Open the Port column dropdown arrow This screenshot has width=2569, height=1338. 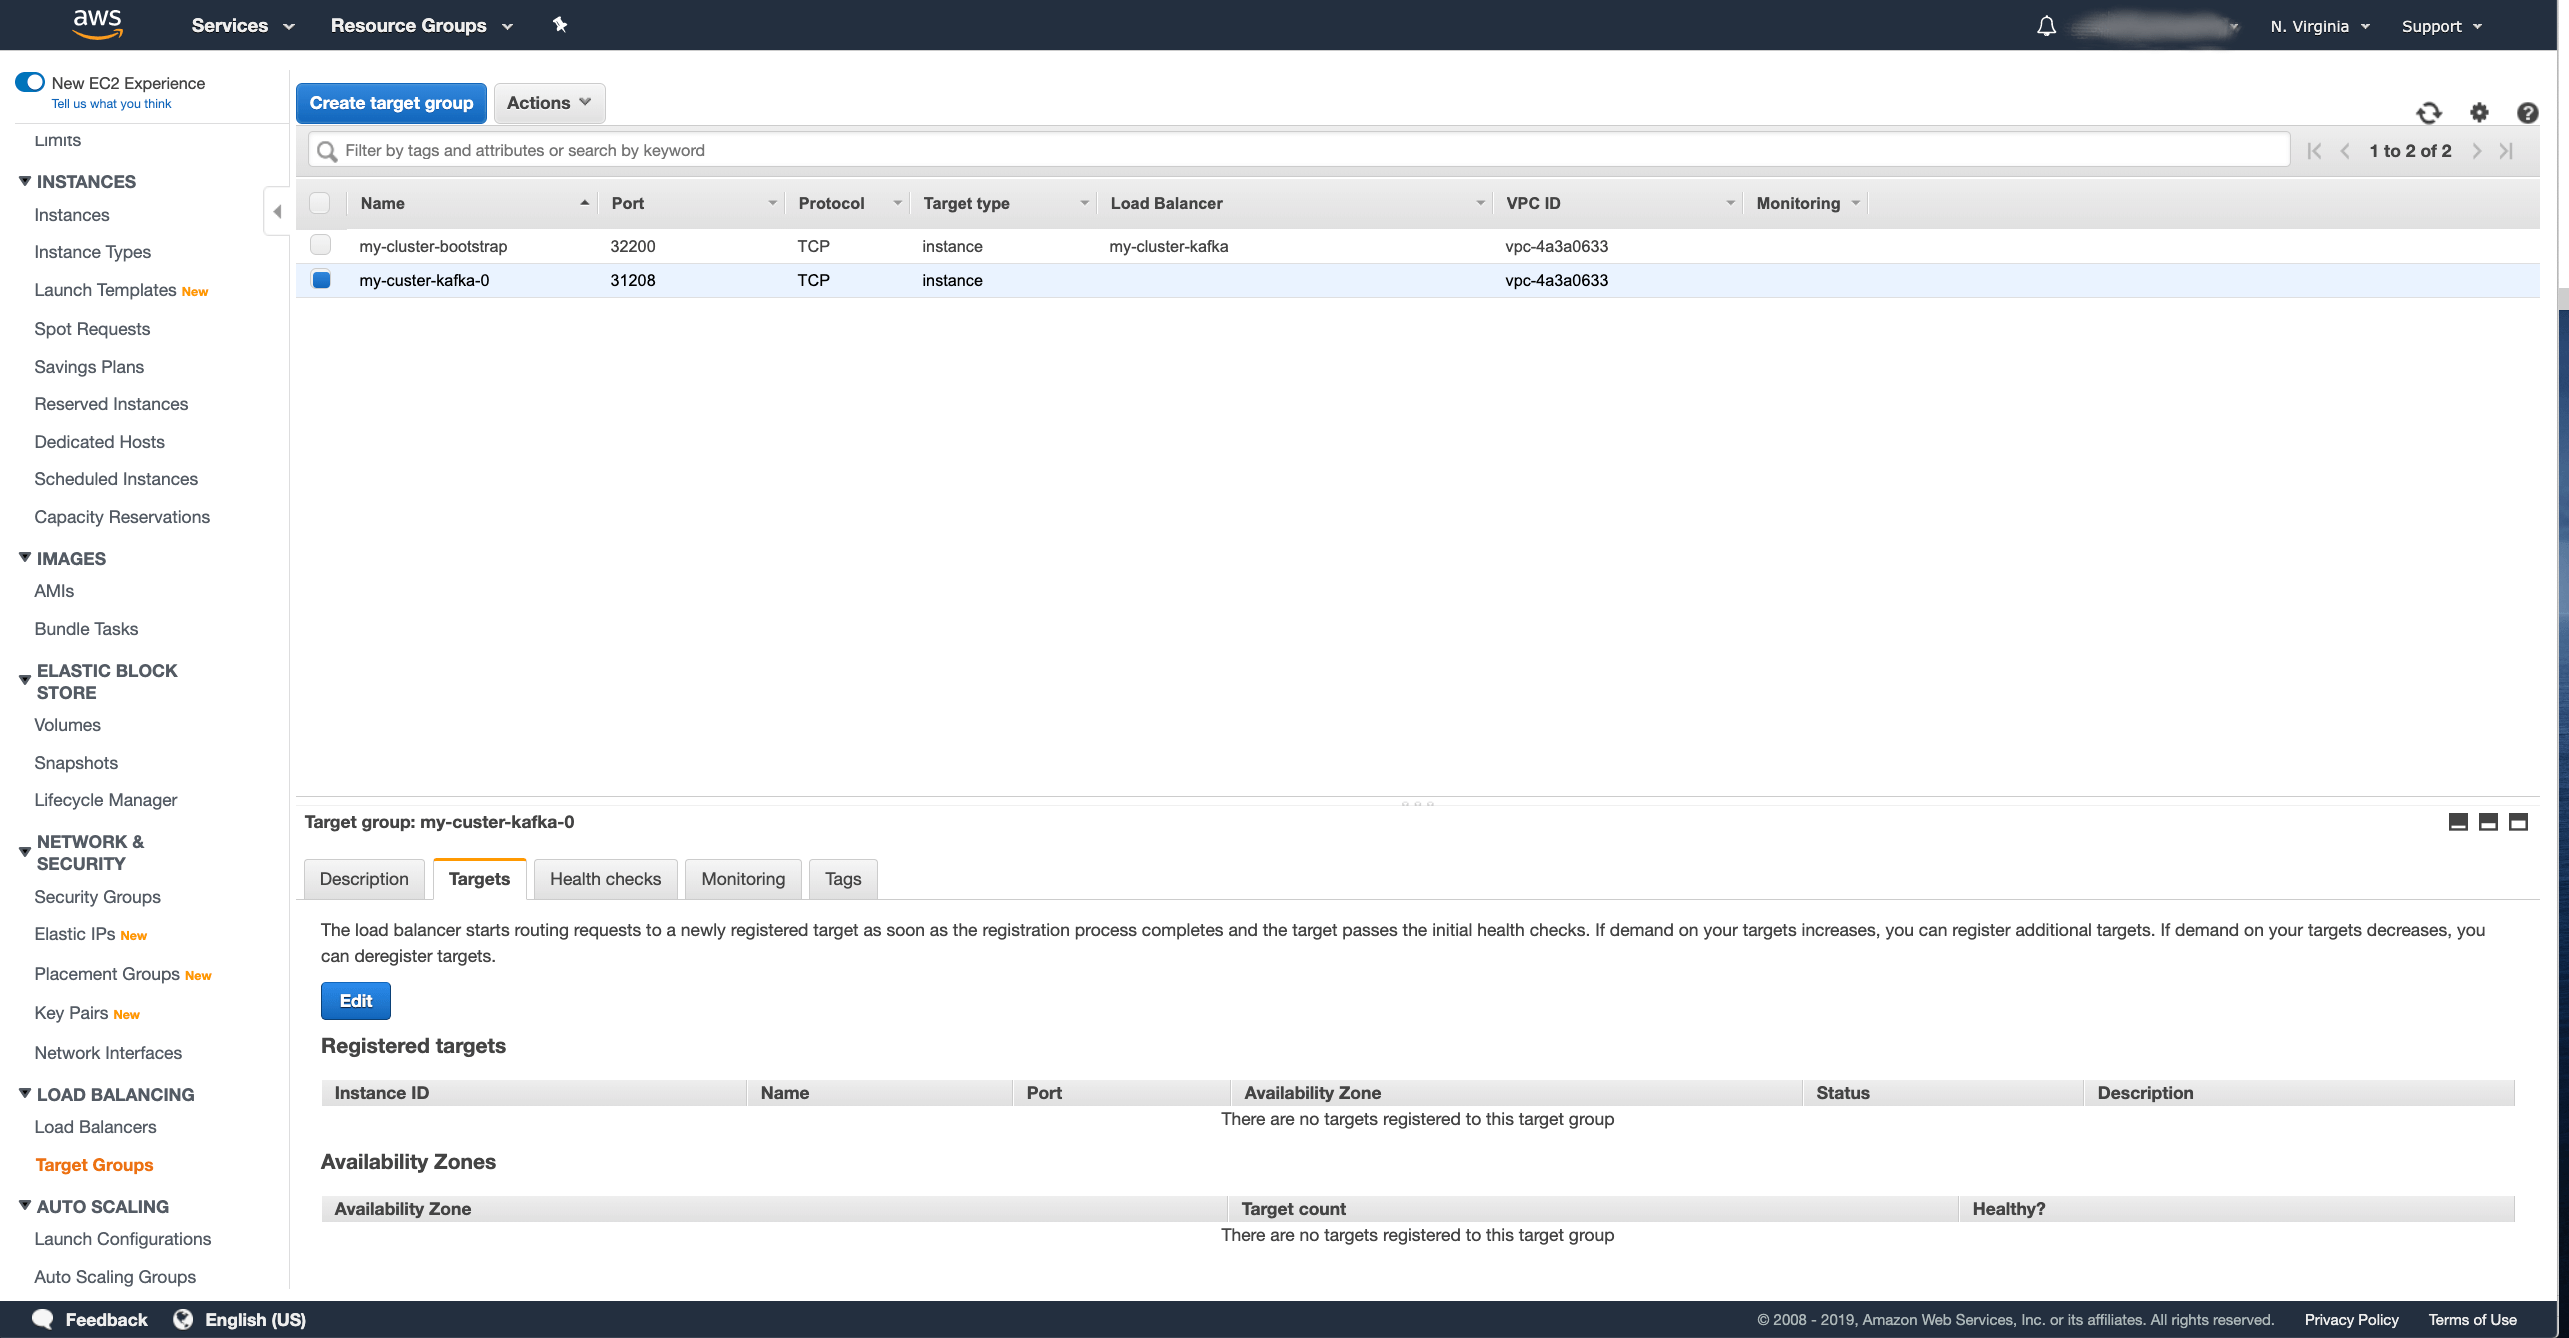pos(772,203)
